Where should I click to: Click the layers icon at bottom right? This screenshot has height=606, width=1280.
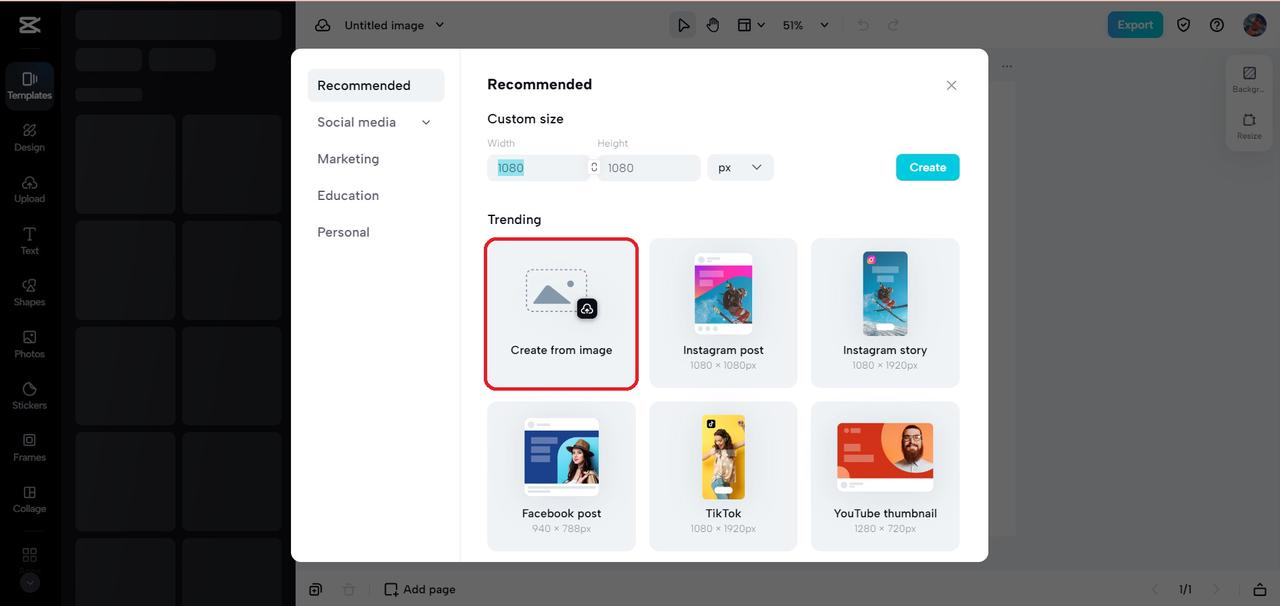pyautogui.click(x=1260, y=589)
